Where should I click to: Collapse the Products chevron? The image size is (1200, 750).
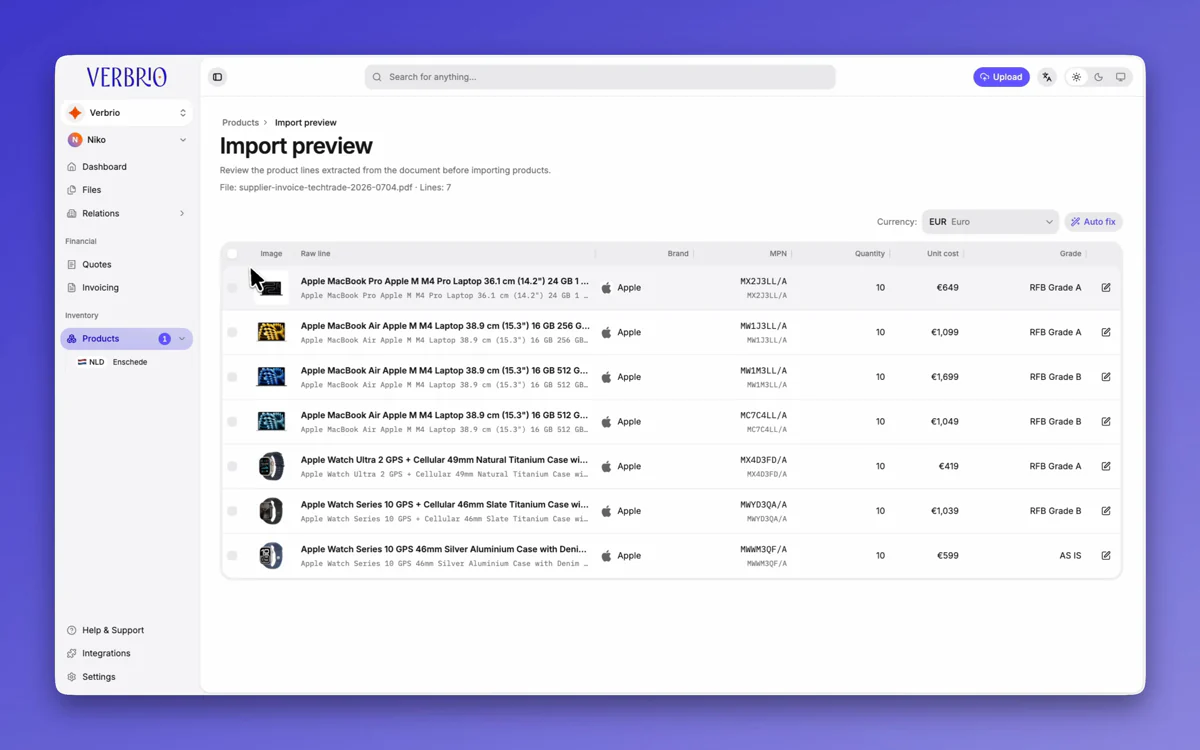pos(182,339)
